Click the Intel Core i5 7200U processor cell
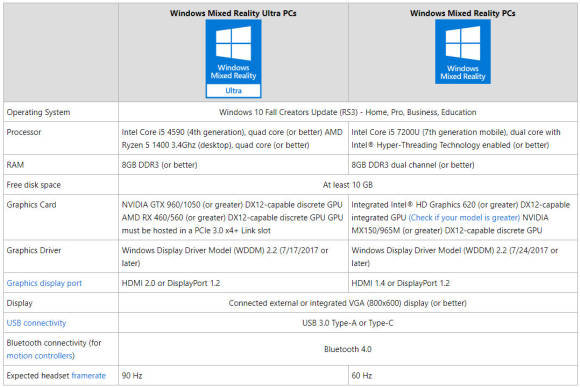Screen dimensions: 580x387 coord(463,138)
